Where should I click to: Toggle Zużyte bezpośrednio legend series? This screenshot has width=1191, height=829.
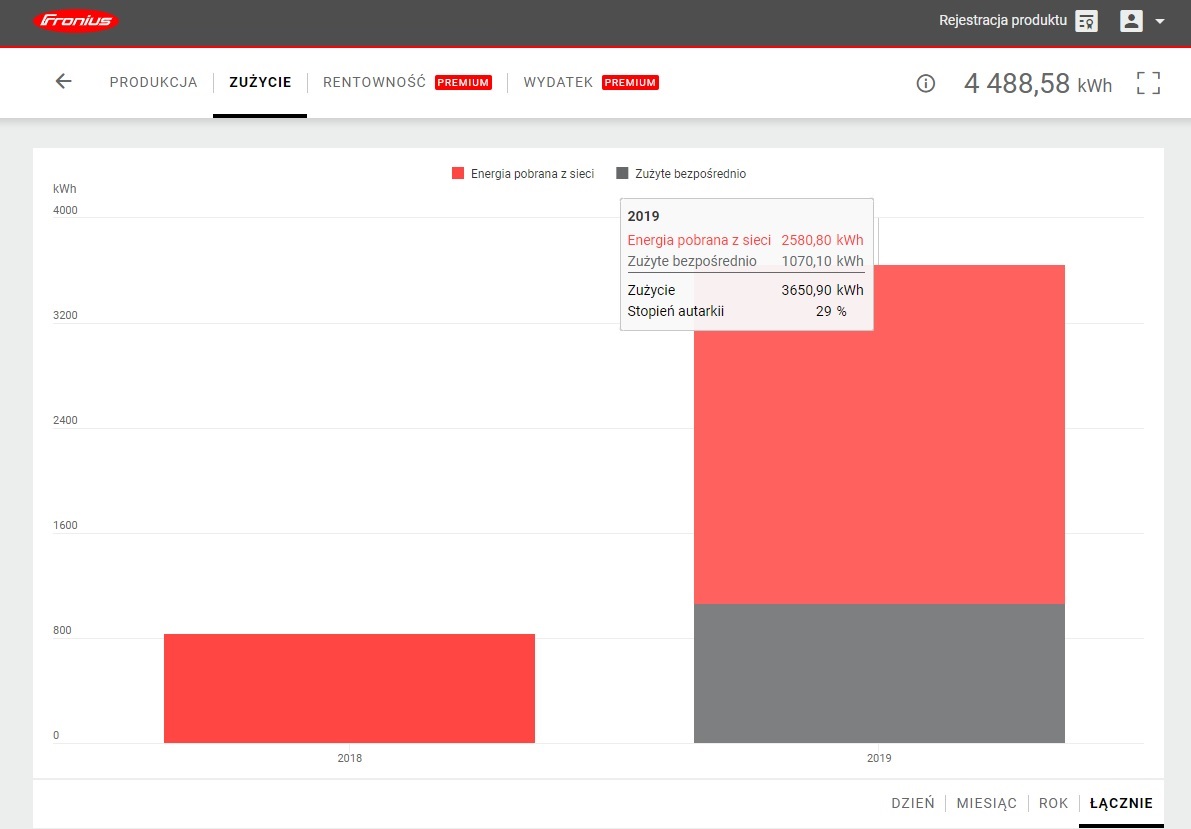pos(681,174)
